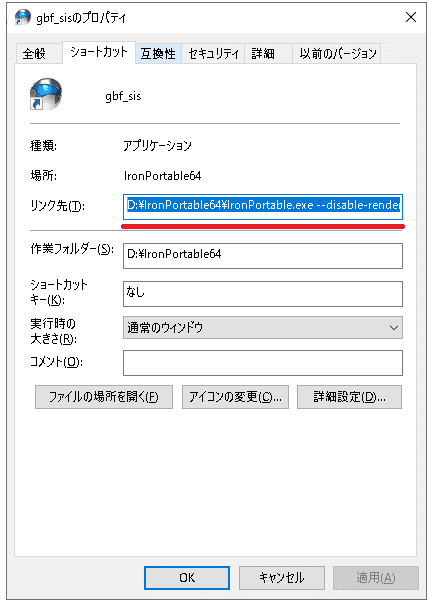This screenshot has width=434, height=606.
Task: Confirm with the OK button
Action: coord(187,578)
